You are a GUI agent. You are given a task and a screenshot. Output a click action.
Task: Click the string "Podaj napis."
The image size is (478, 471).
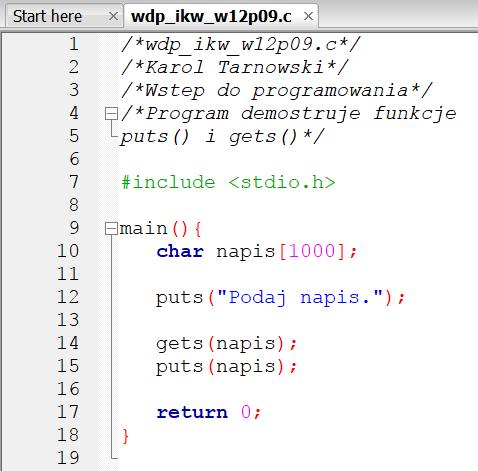click(300, 297)
